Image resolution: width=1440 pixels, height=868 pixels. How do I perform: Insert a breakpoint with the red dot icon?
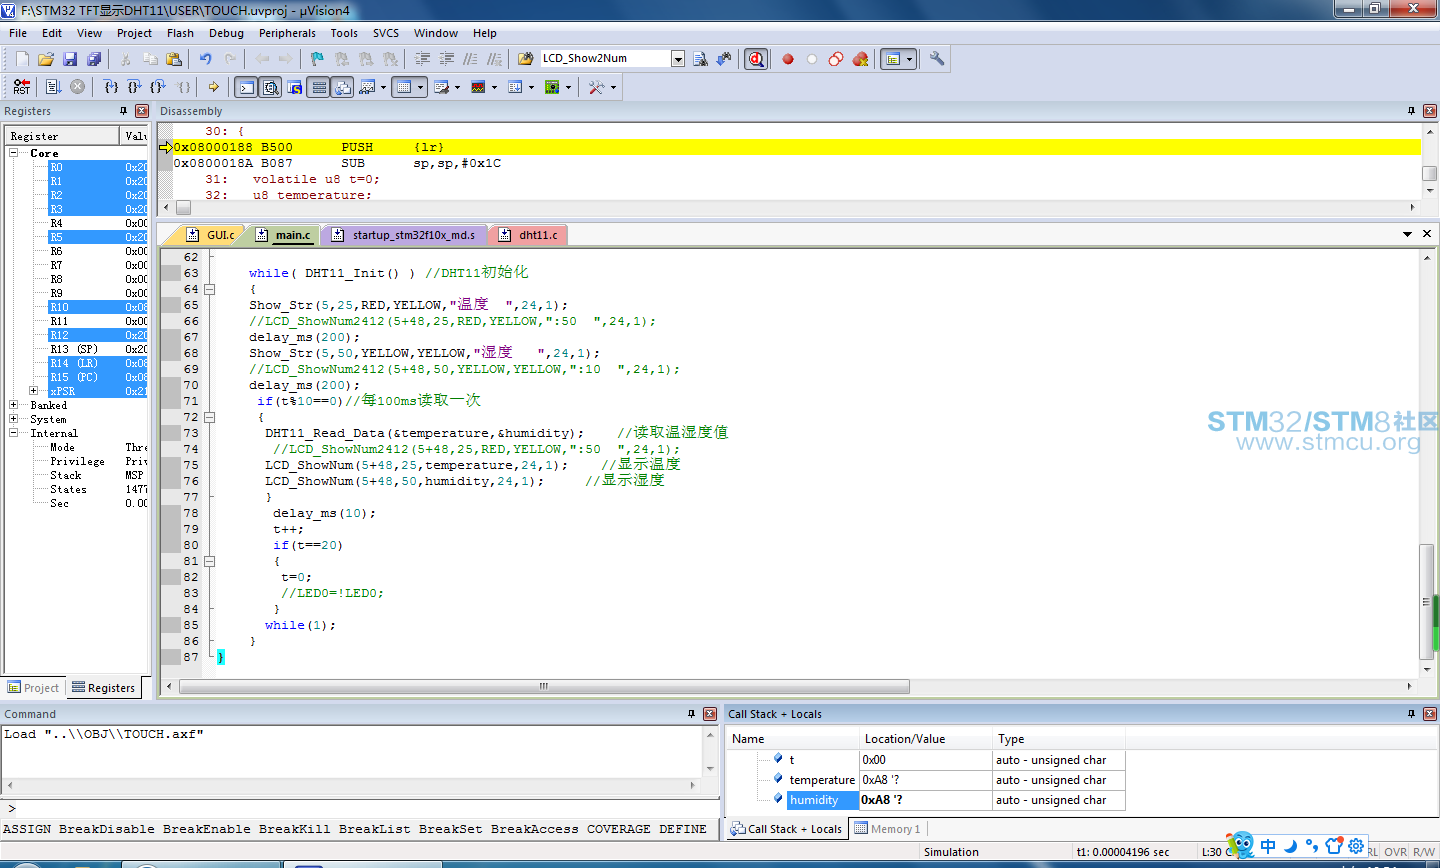tap(788, 59)
